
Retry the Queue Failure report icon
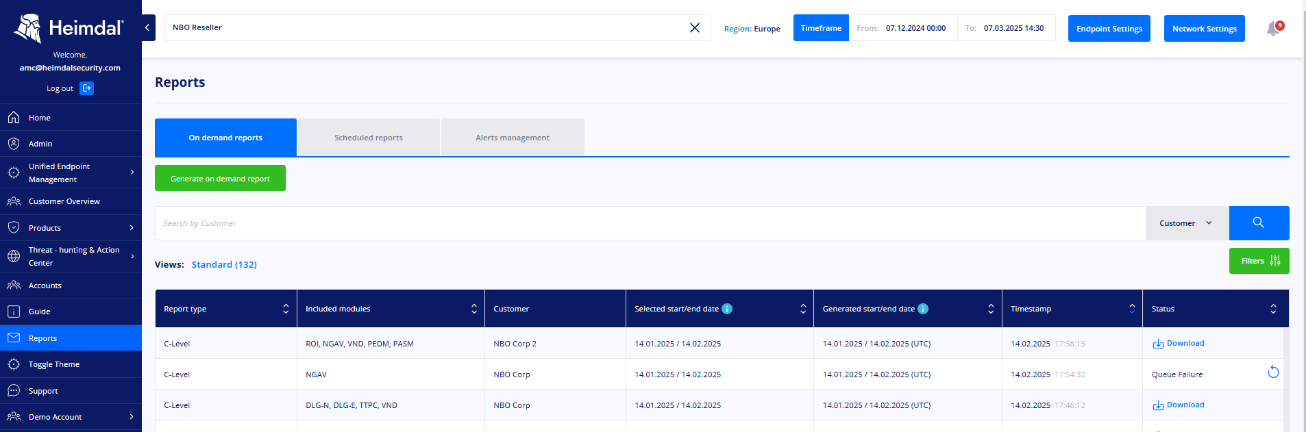(1273, 373)
